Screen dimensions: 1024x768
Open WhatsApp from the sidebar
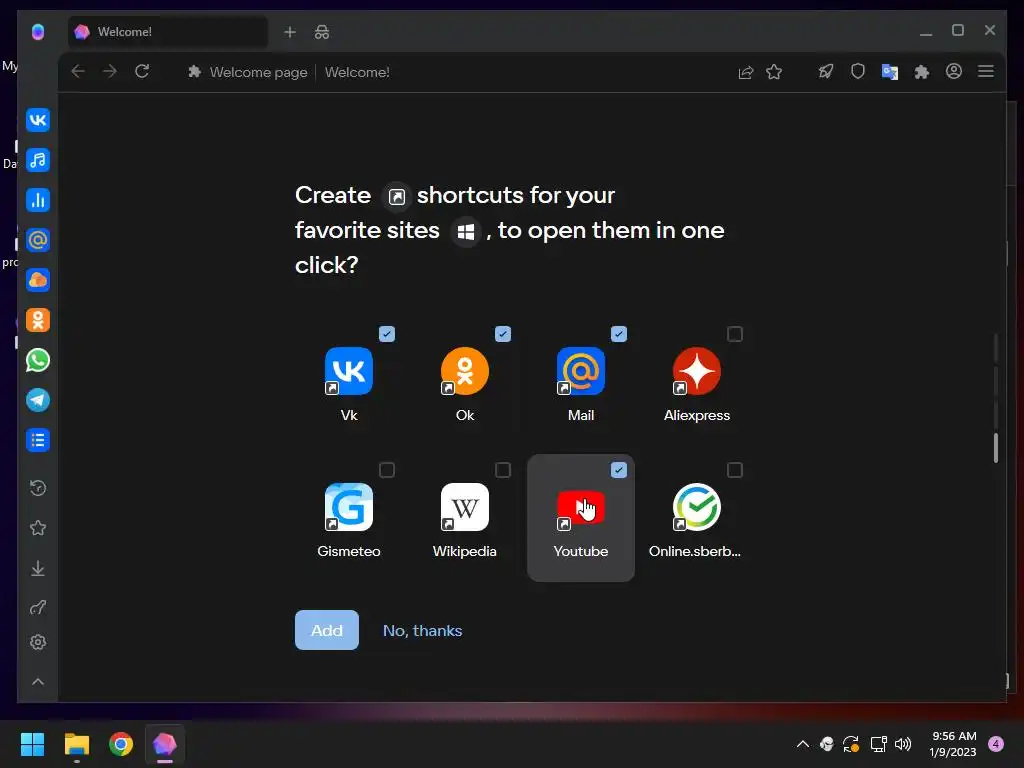click(38, 360)
